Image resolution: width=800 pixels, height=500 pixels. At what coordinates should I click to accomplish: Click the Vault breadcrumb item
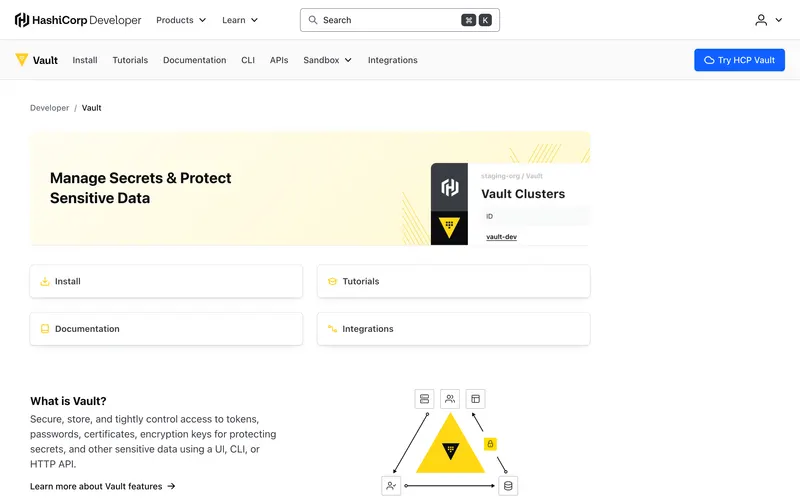point(91,108)
